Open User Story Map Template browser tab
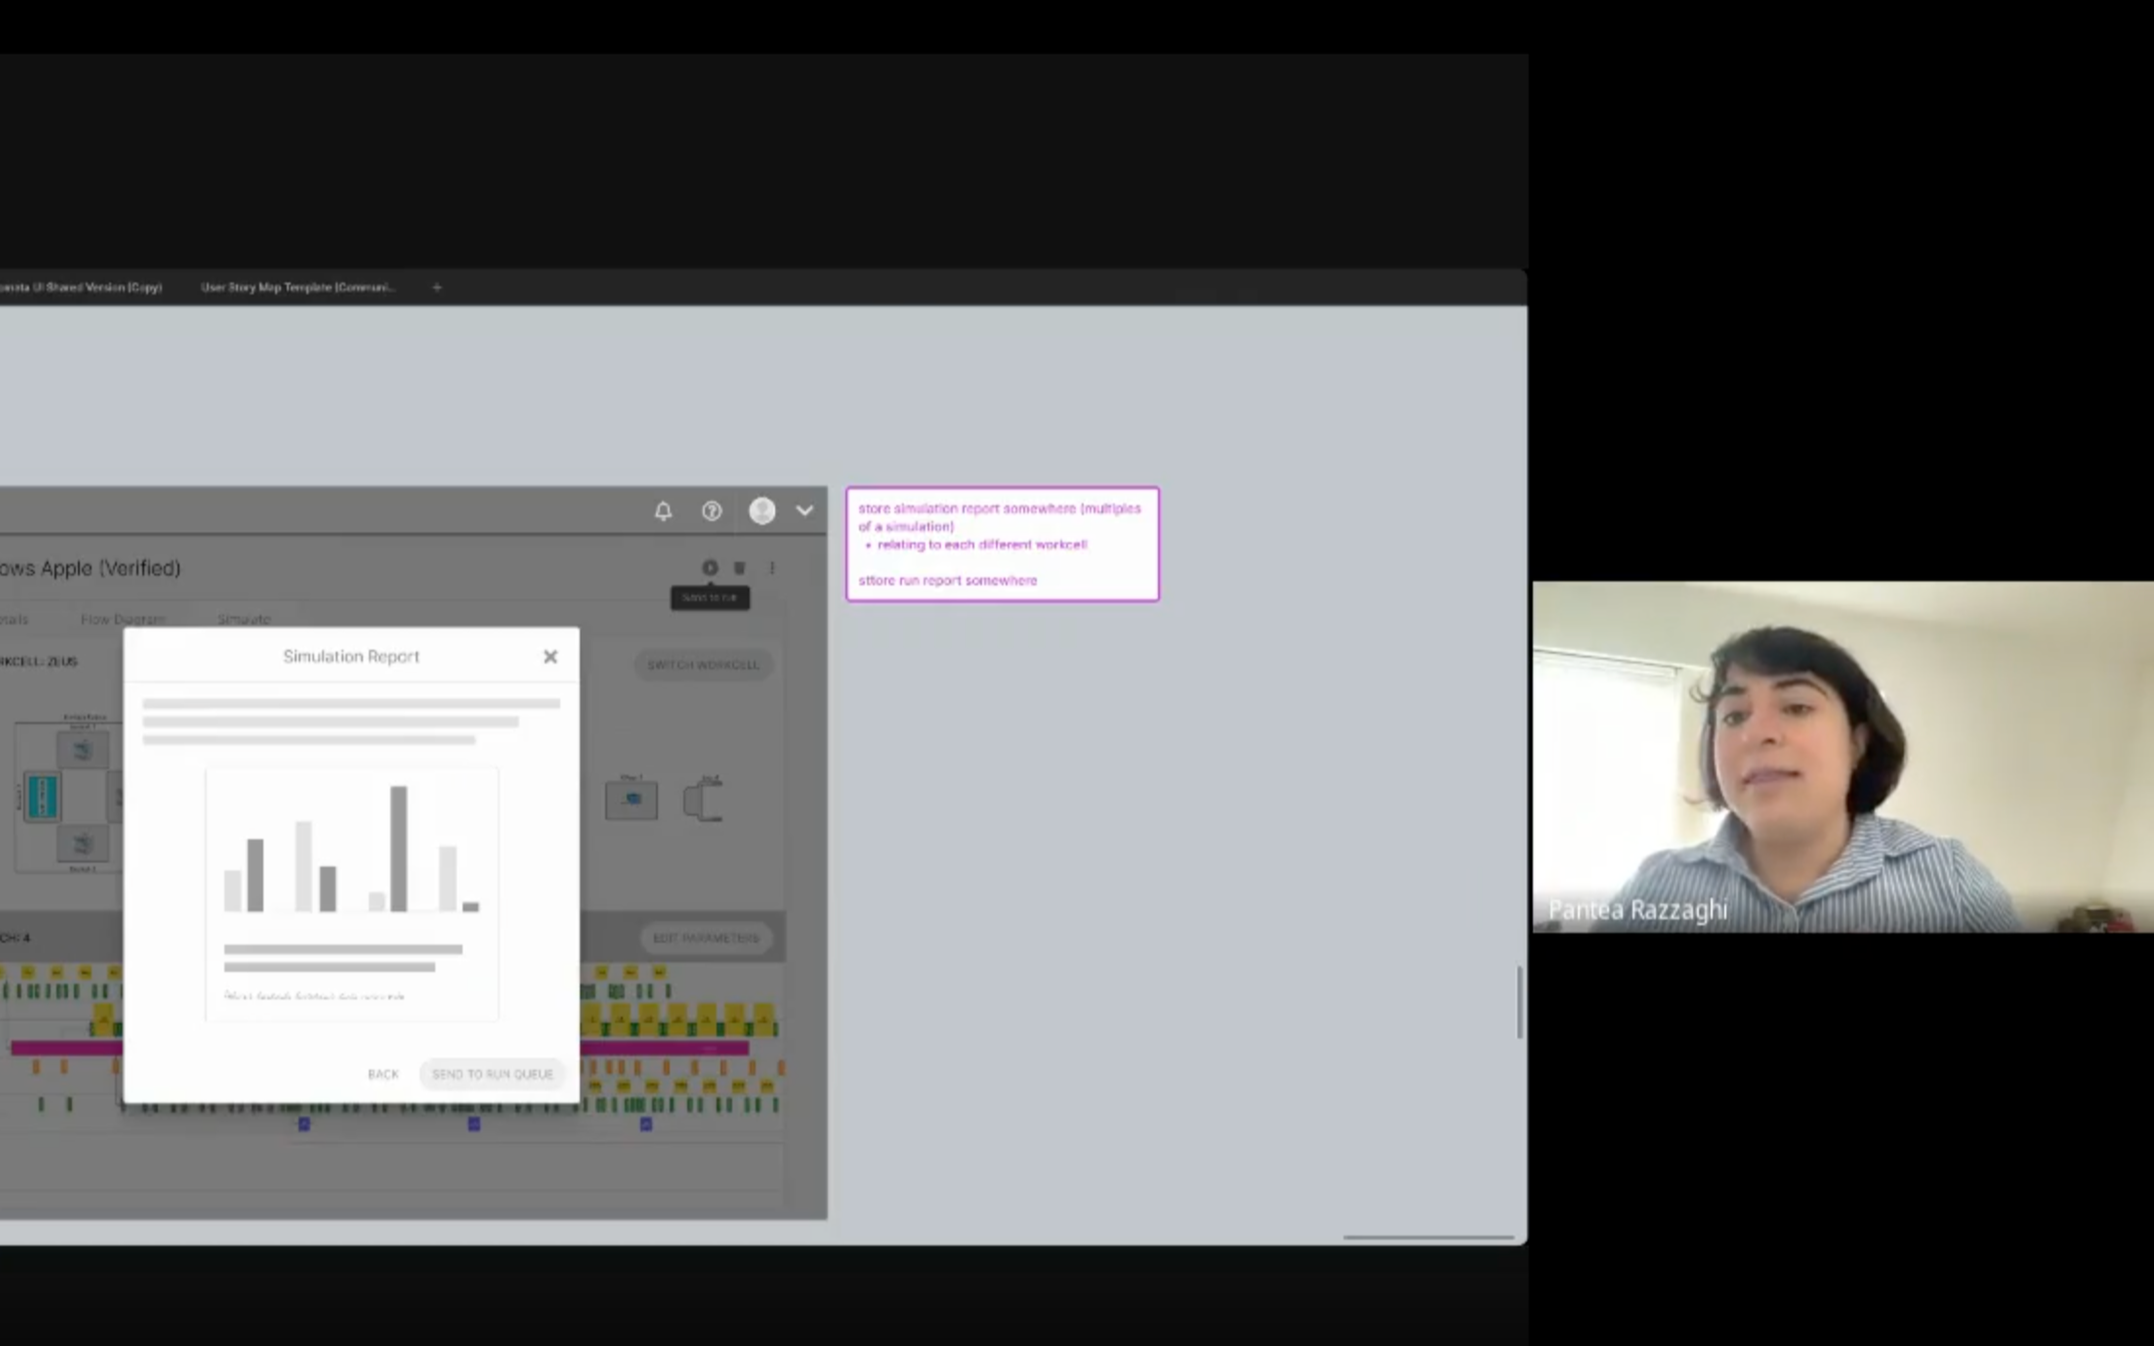This screenshot has width=2154, height=1346. [x=297, y=288]
